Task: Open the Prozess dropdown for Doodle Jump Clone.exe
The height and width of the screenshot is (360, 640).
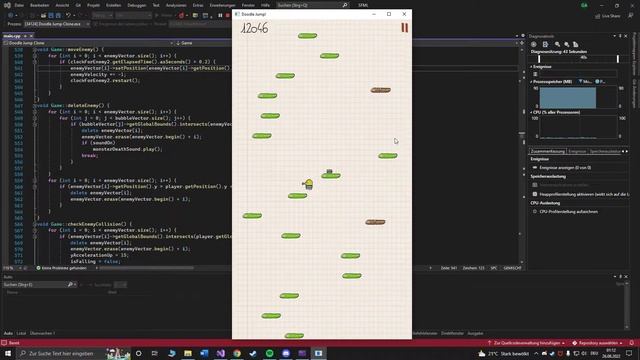Action: [x=57, y=24]
